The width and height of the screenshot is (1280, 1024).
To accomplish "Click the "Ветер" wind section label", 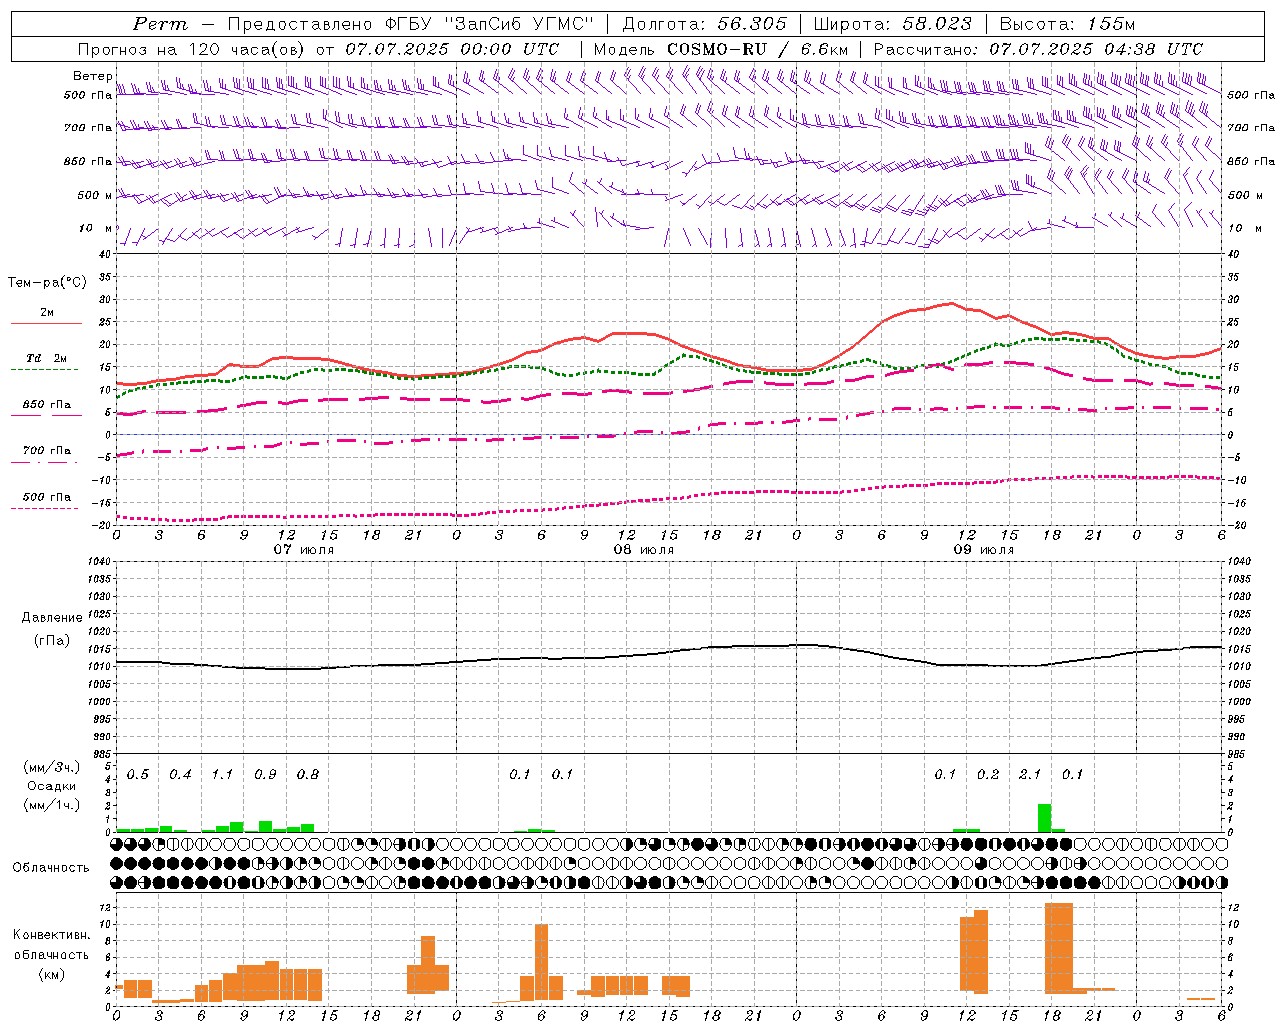I will pos(92,76).
